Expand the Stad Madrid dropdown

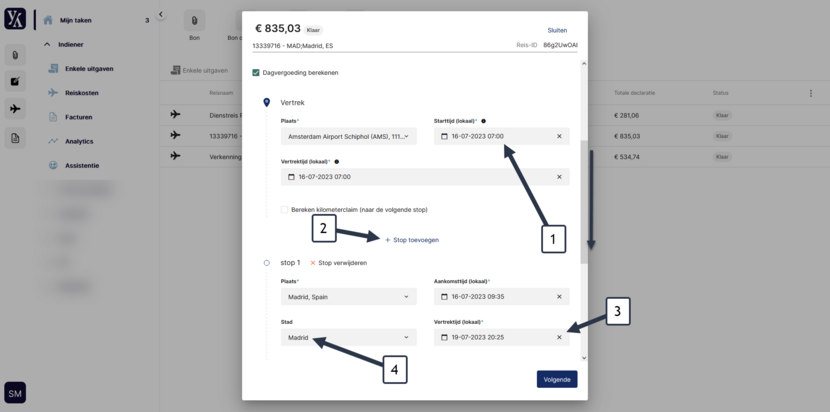pyautogui.click(x=348, y=337)
